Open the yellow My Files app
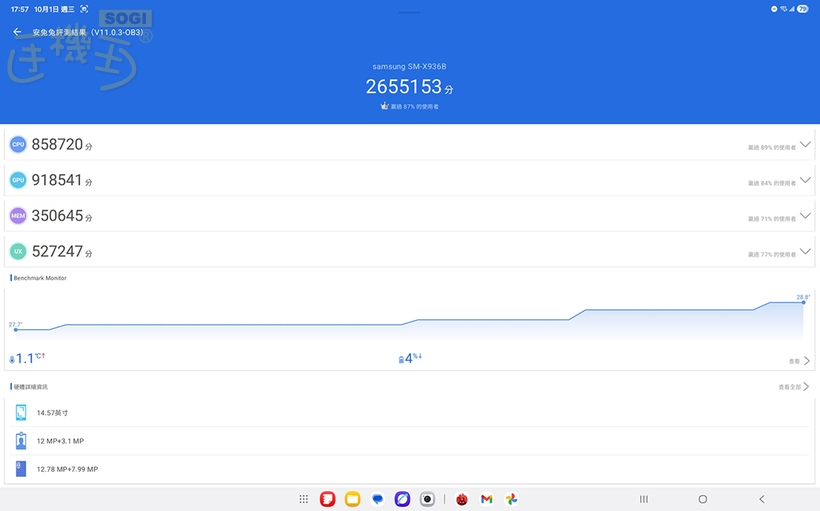Image resolution: width=820 pixels, height=511 pixels. click(x=352, y=499)
